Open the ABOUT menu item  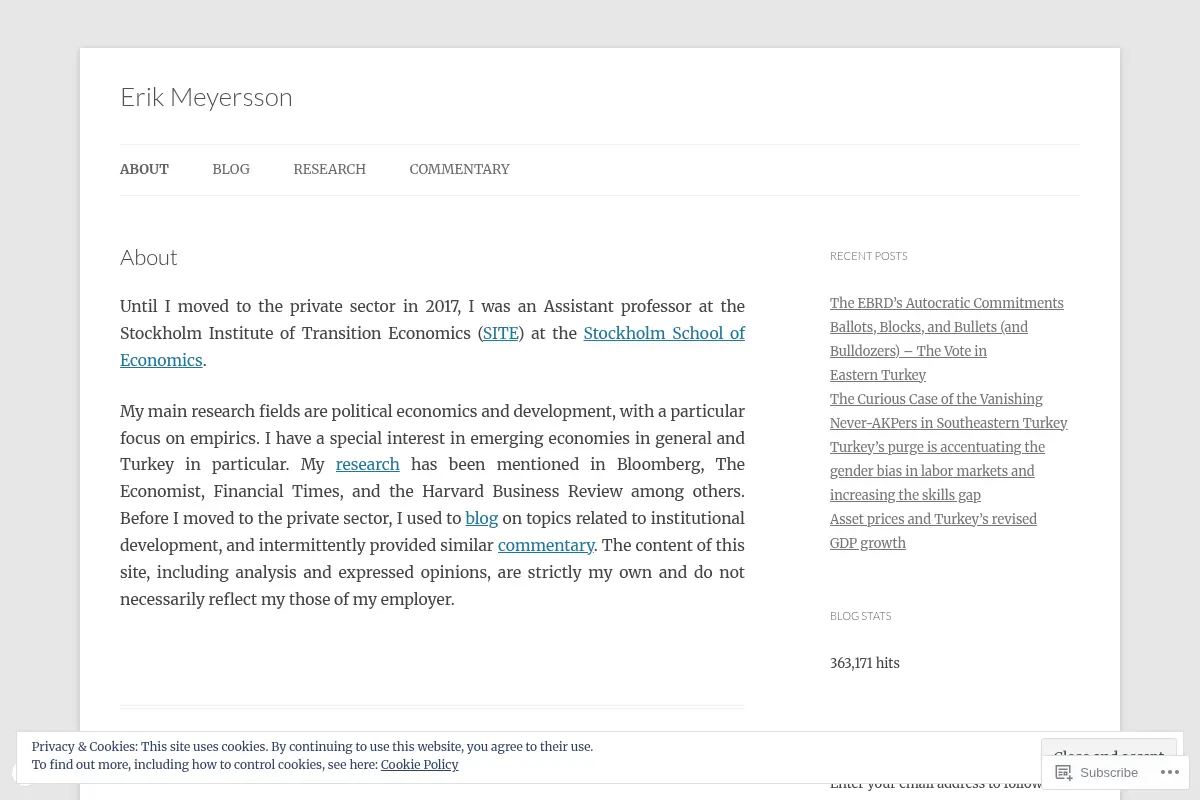point(144,169)
